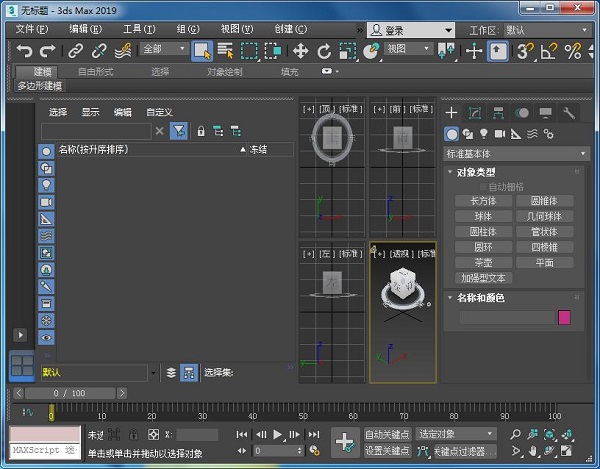Open the Modify panel tab icon
The image size is (600, 469).
coord(474,113)
